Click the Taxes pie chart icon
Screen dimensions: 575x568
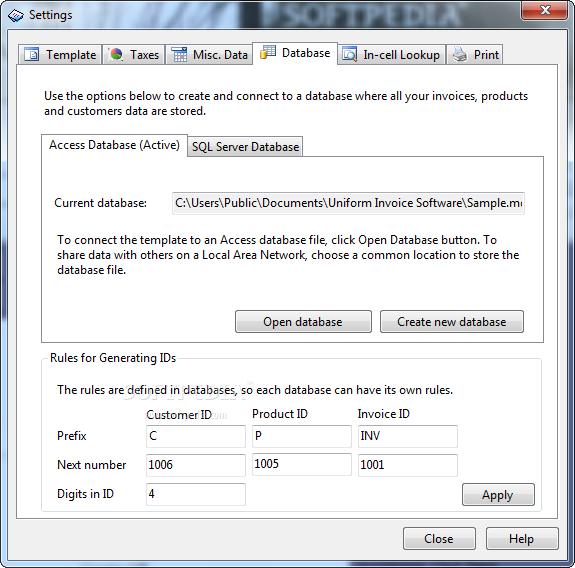pos(116,55)
